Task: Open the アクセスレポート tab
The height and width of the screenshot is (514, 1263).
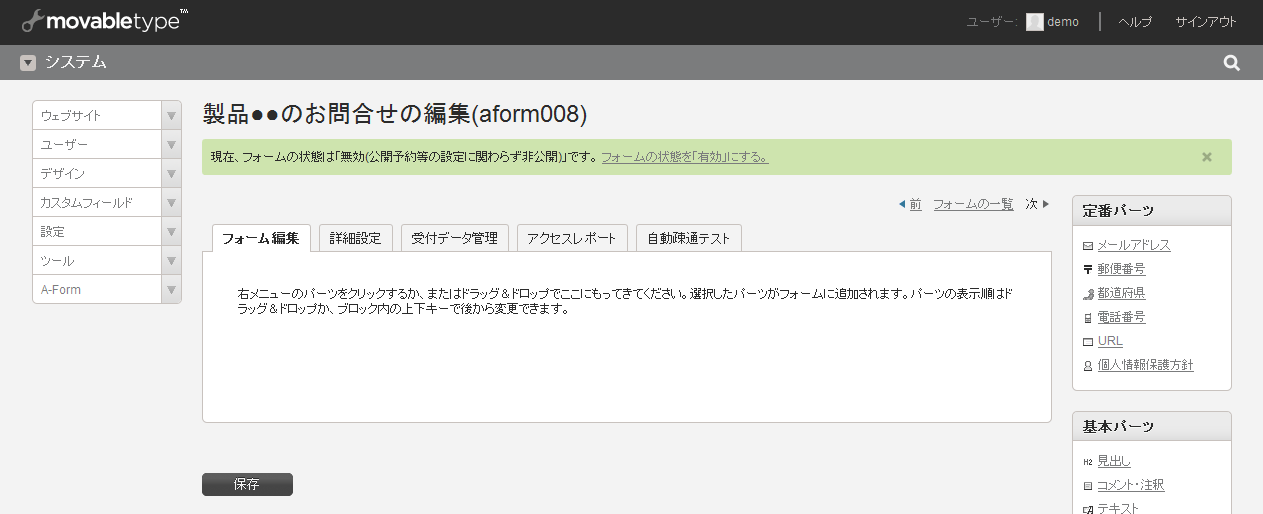Action: click(573, 238)
